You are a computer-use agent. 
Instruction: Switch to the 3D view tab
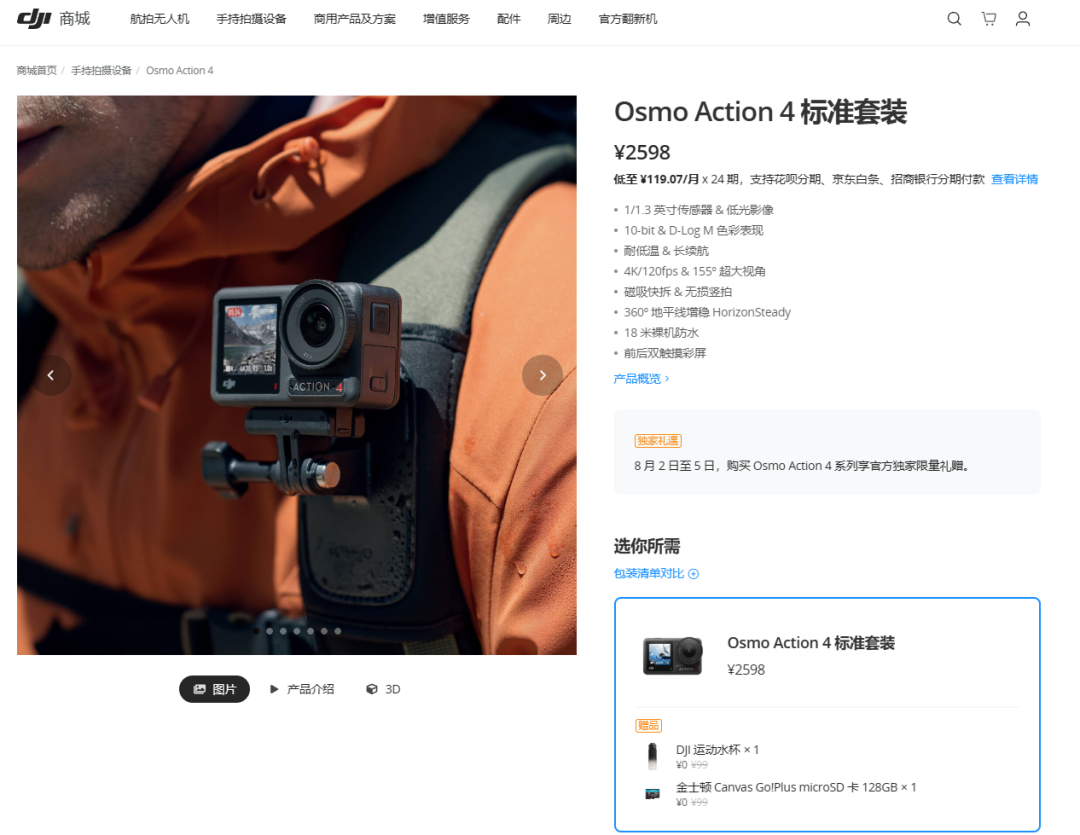[383, 689]
